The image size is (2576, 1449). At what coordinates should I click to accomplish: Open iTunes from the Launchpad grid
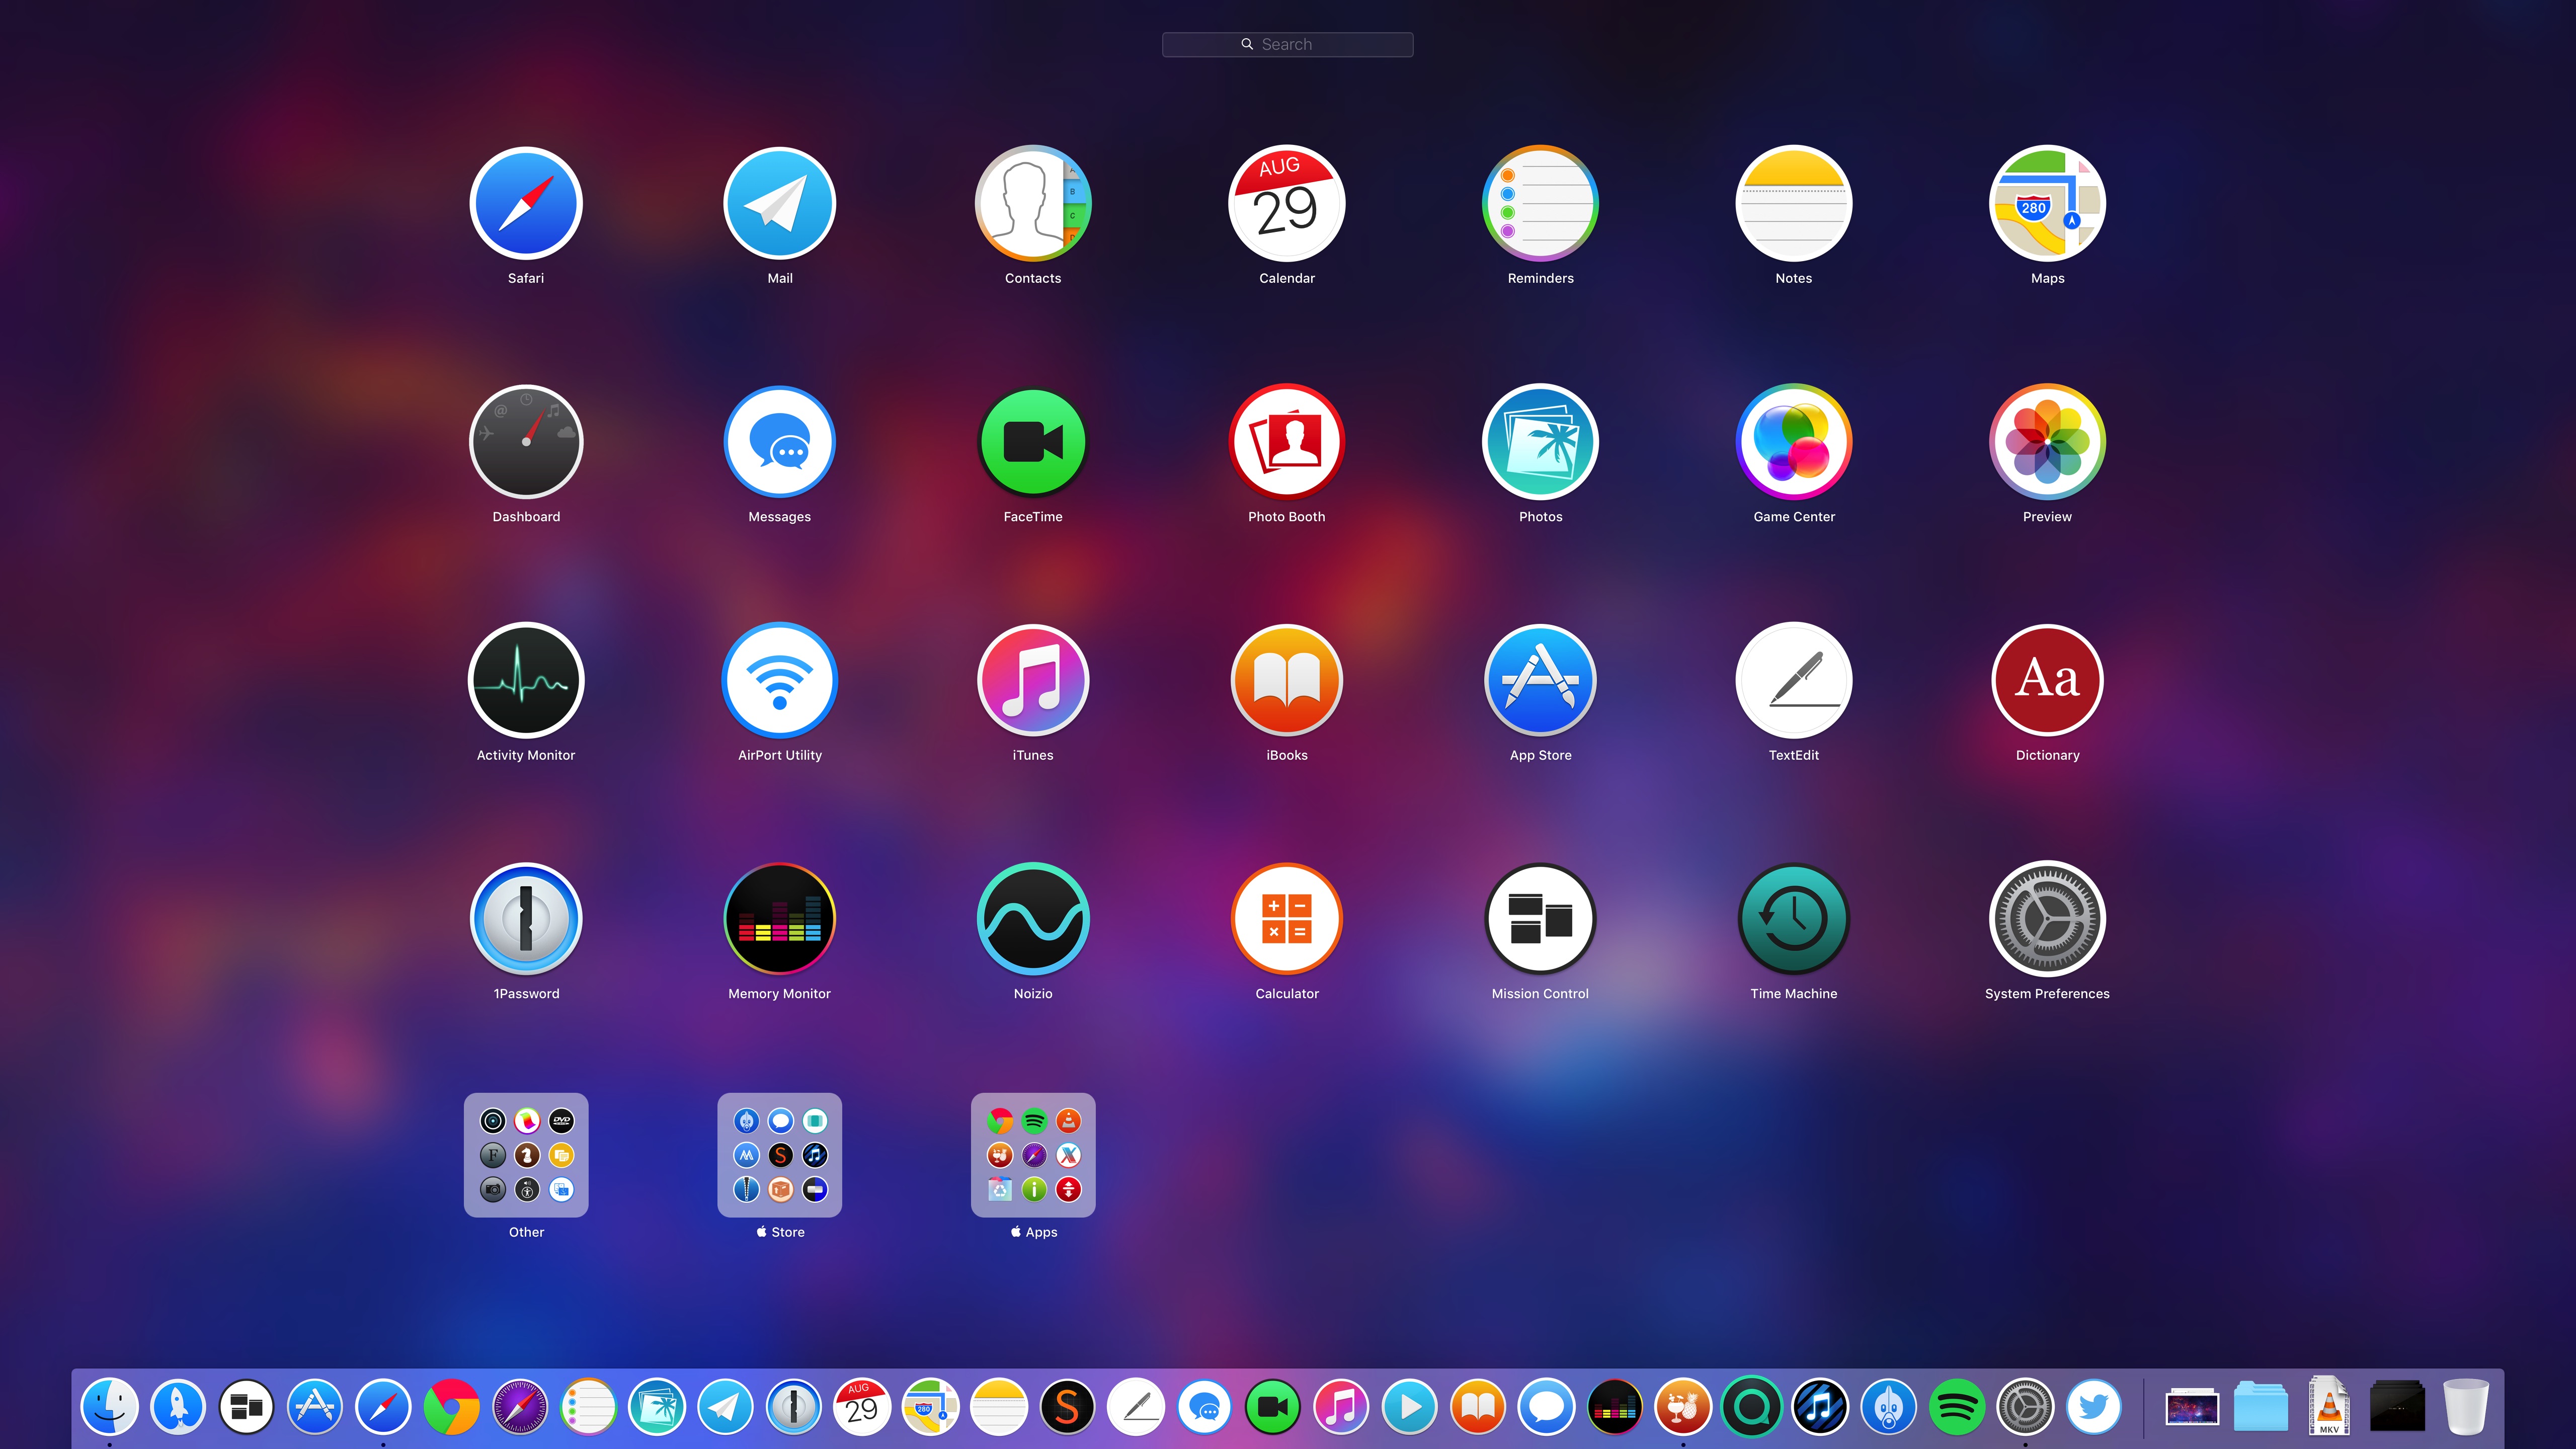tap(1033, 680)
